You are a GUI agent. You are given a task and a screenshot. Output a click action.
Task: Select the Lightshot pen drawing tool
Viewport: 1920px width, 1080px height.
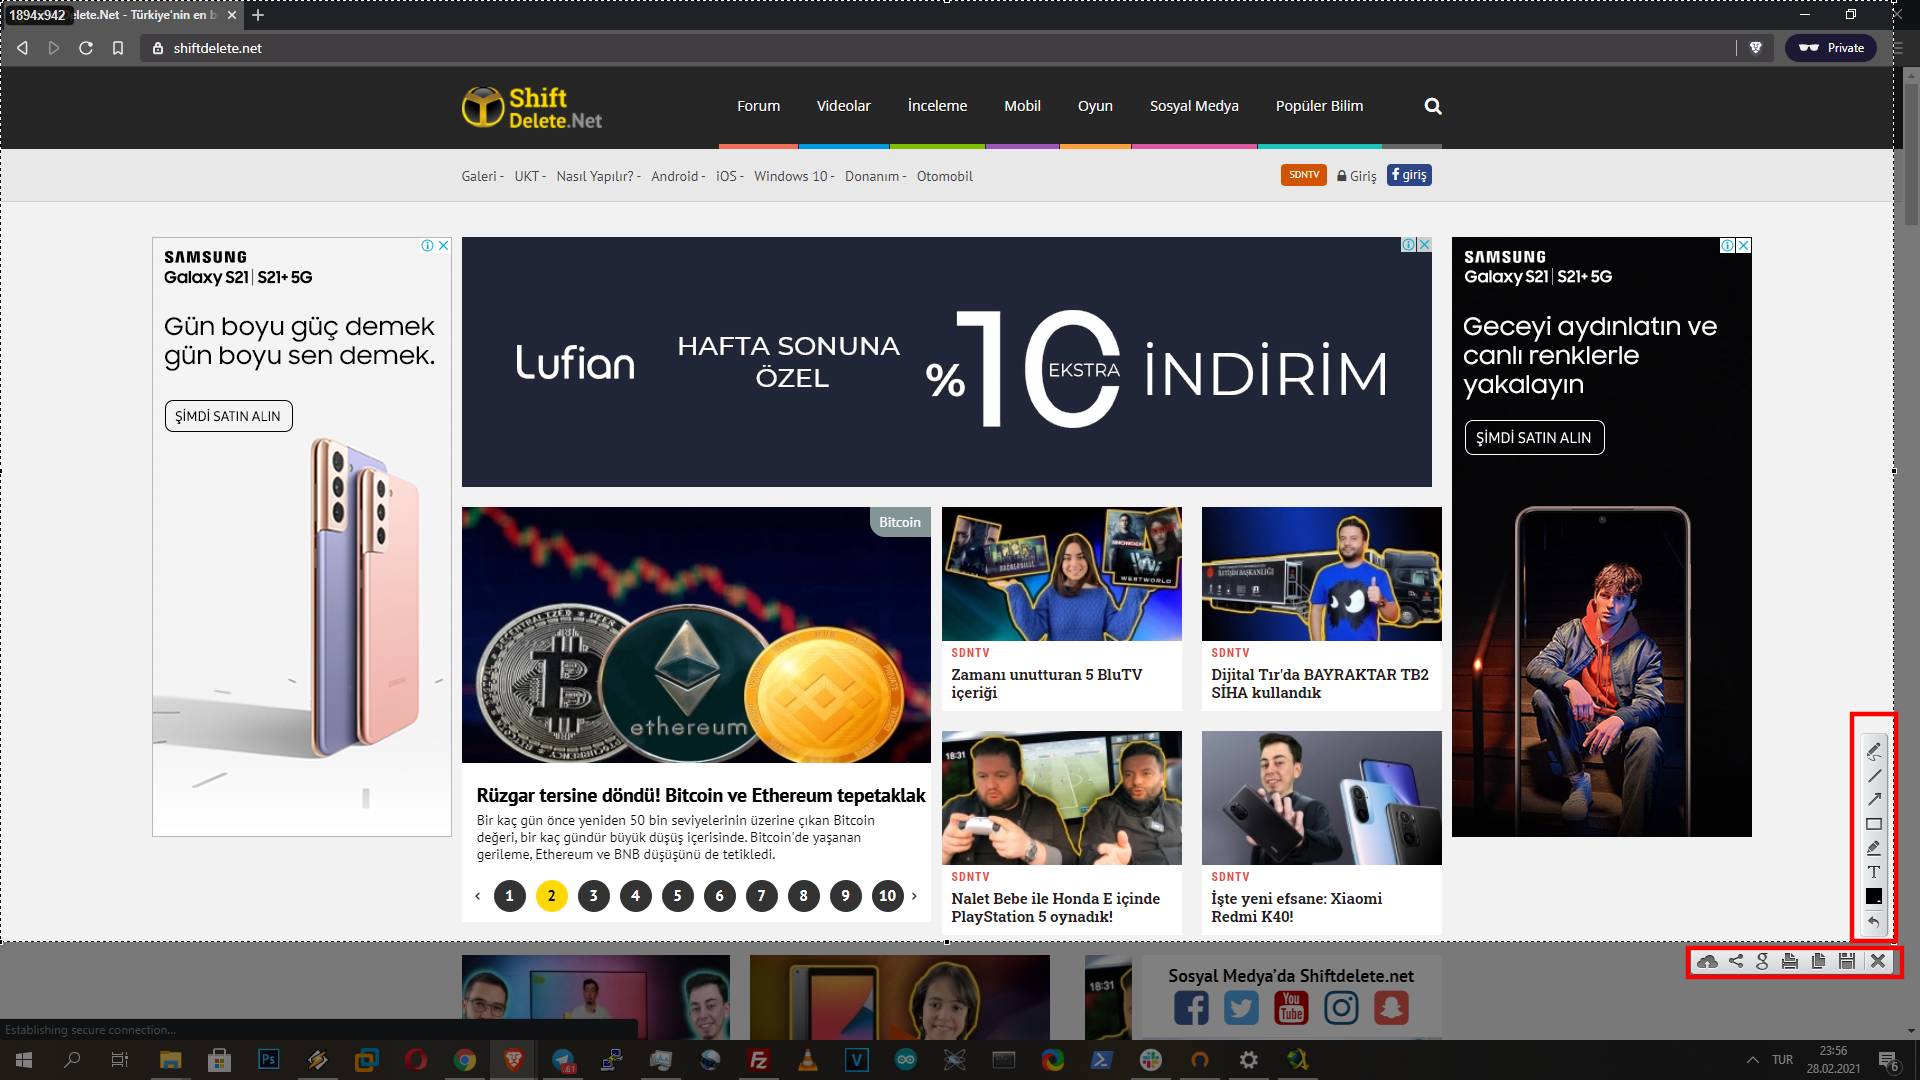tap(1874, 751)
